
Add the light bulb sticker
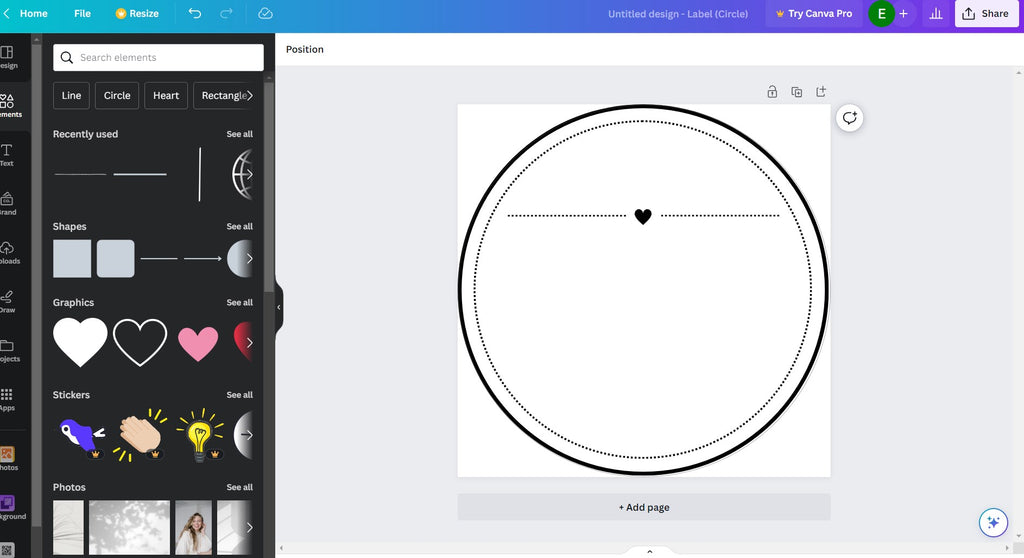coord(199,435)
